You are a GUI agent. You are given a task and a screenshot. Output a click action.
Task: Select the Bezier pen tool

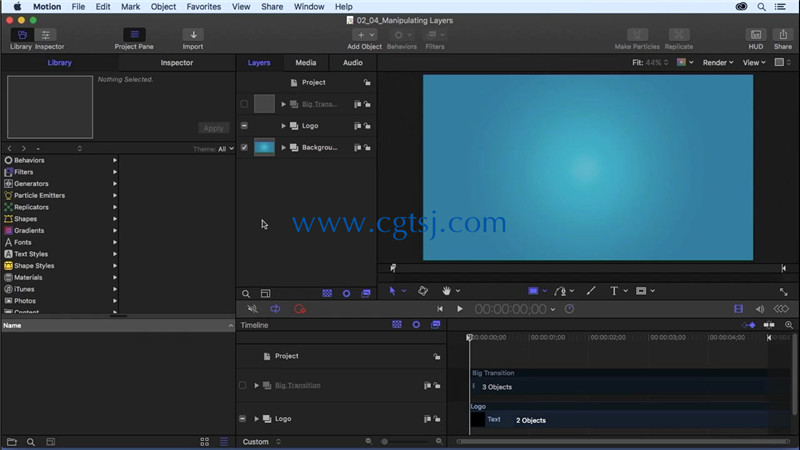560,291
